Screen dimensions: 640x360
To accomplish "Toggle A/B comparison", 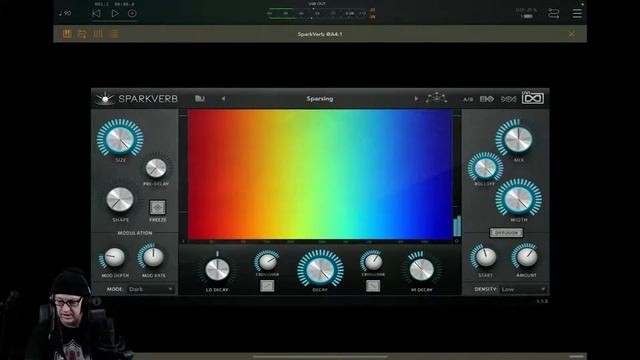I will coord(468,99).
